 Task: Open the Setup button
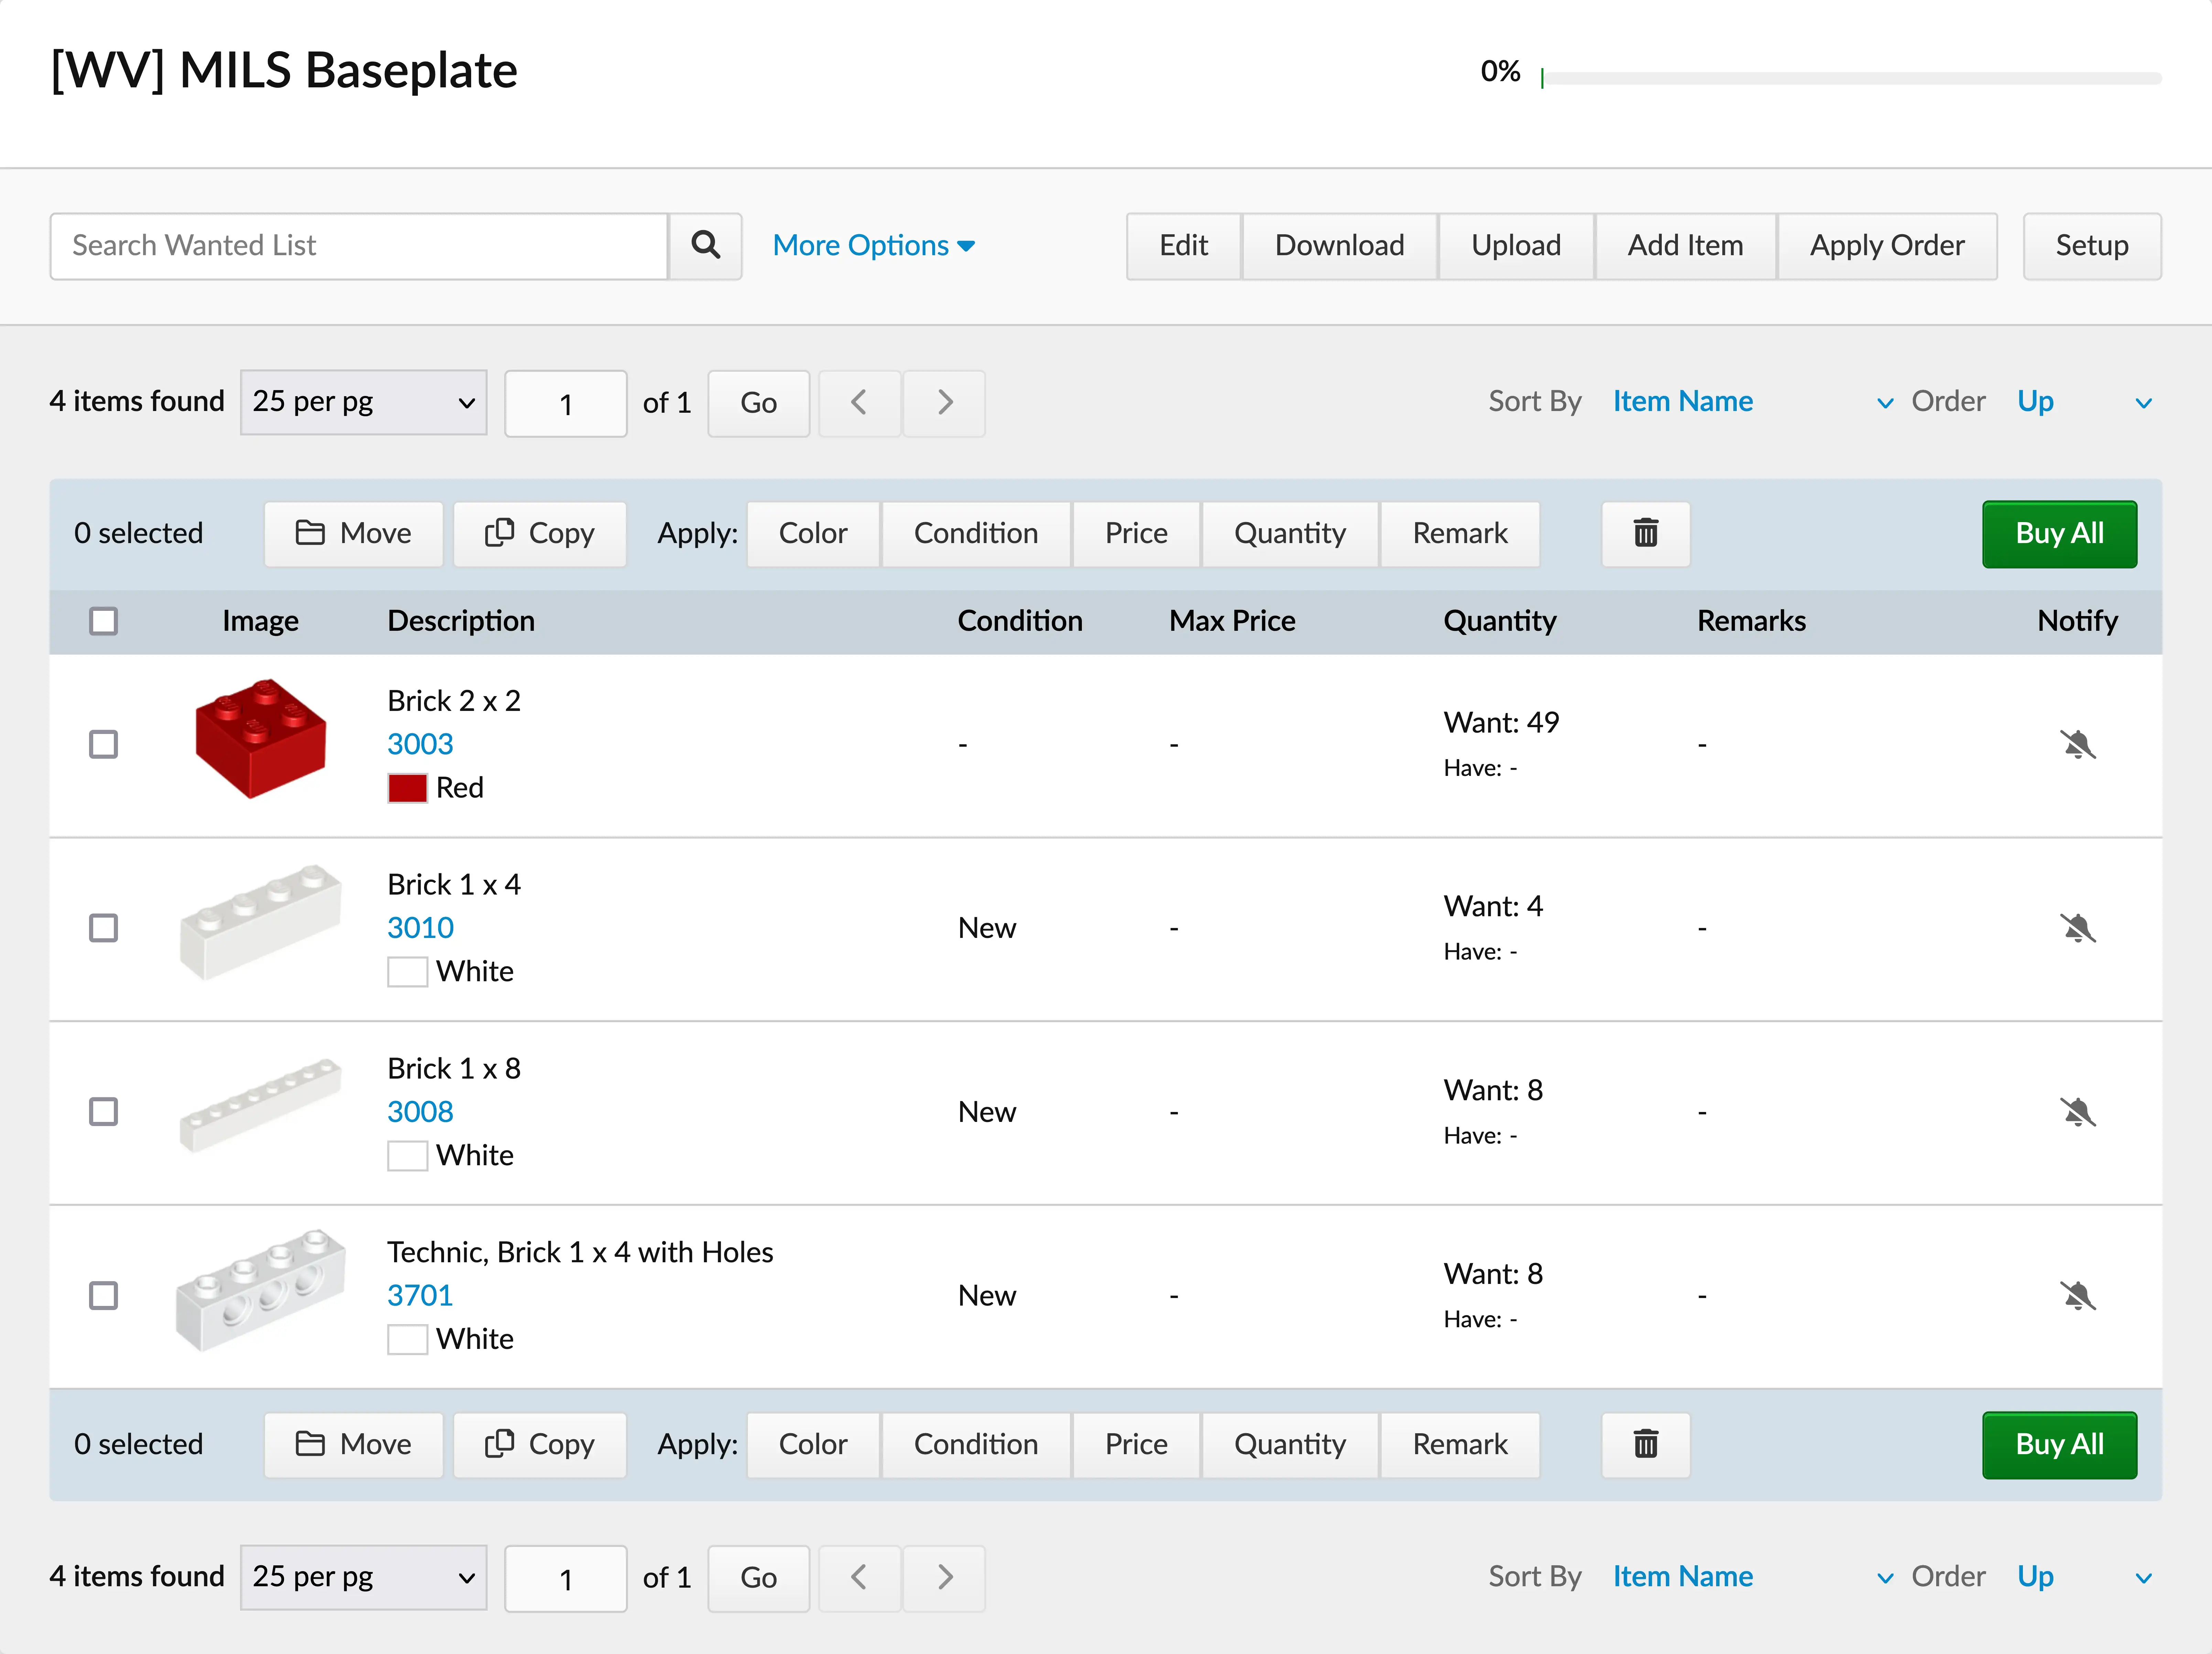coord(2092,246)
